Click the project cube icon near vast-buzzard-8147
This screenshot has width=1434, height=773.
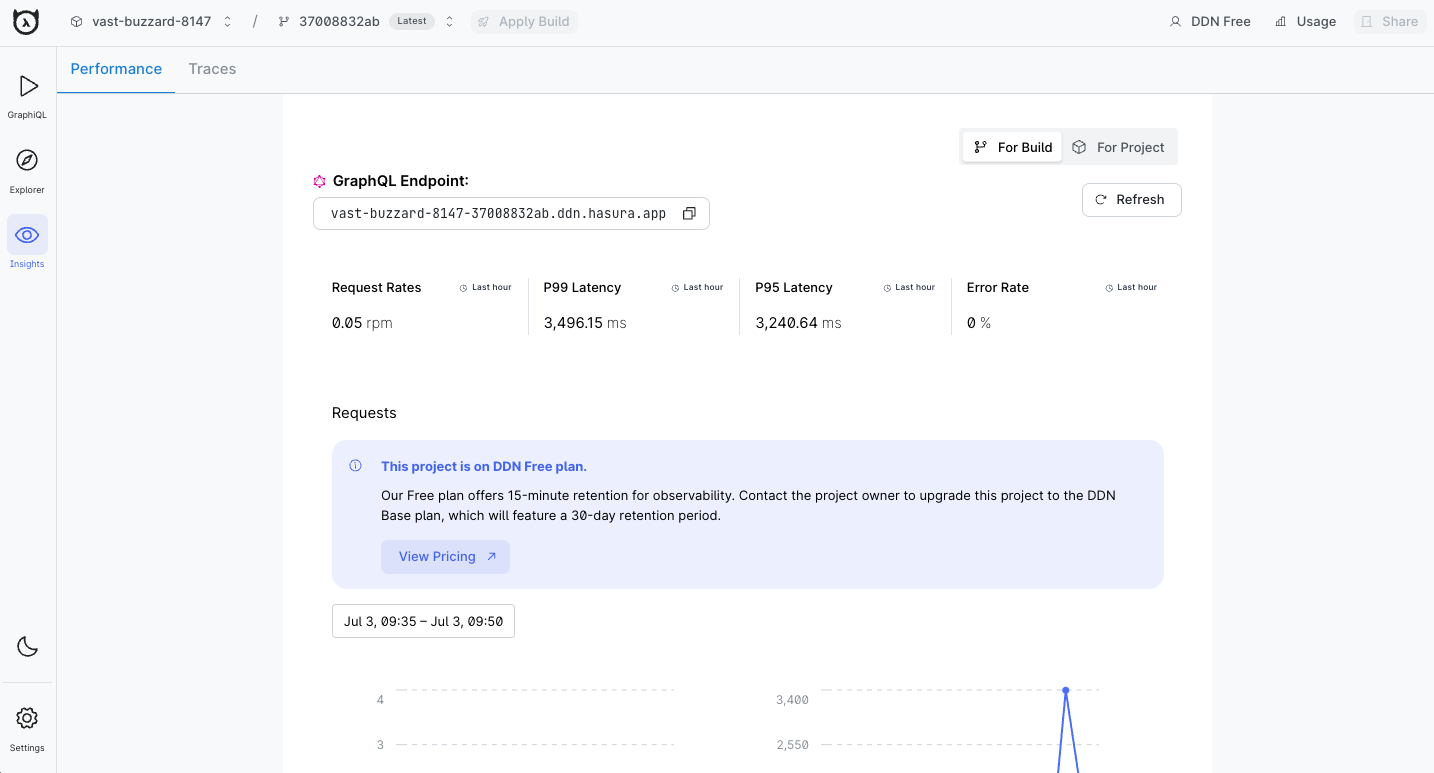coord(77,21)
